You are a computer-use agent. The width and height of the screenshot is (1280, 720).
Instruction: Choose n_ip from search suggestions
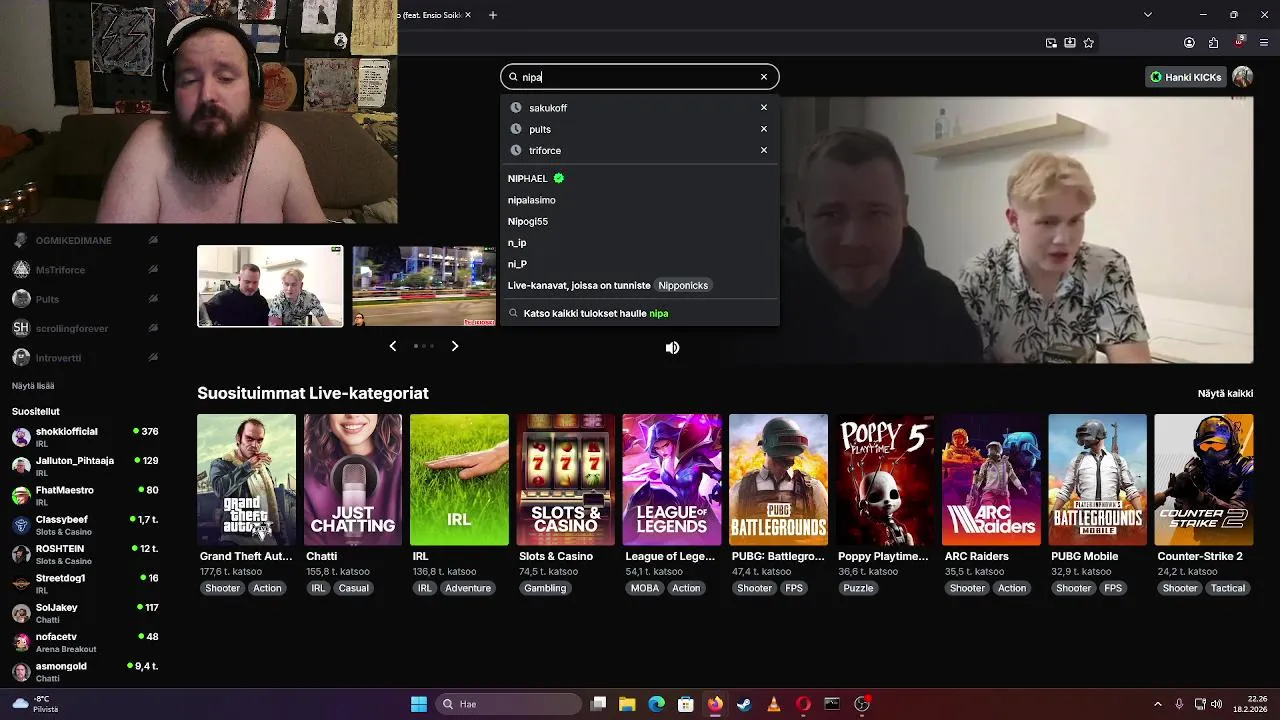tap(517, 243)
